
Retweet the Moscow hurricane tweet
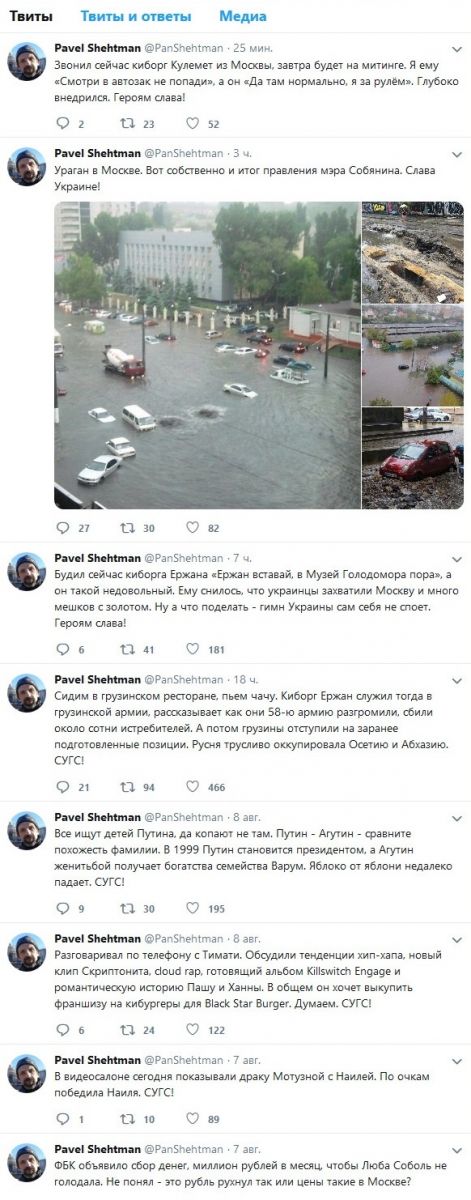click(x=127, y=528)
